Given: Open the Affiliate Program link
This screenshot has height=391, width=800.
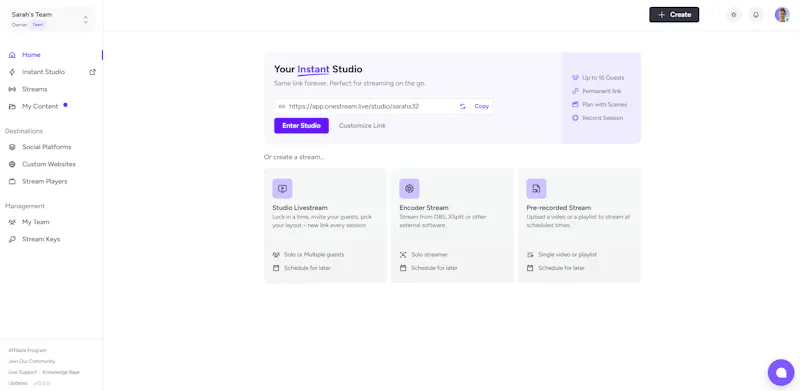Looking at the screenshot, I should pos(28,351).
